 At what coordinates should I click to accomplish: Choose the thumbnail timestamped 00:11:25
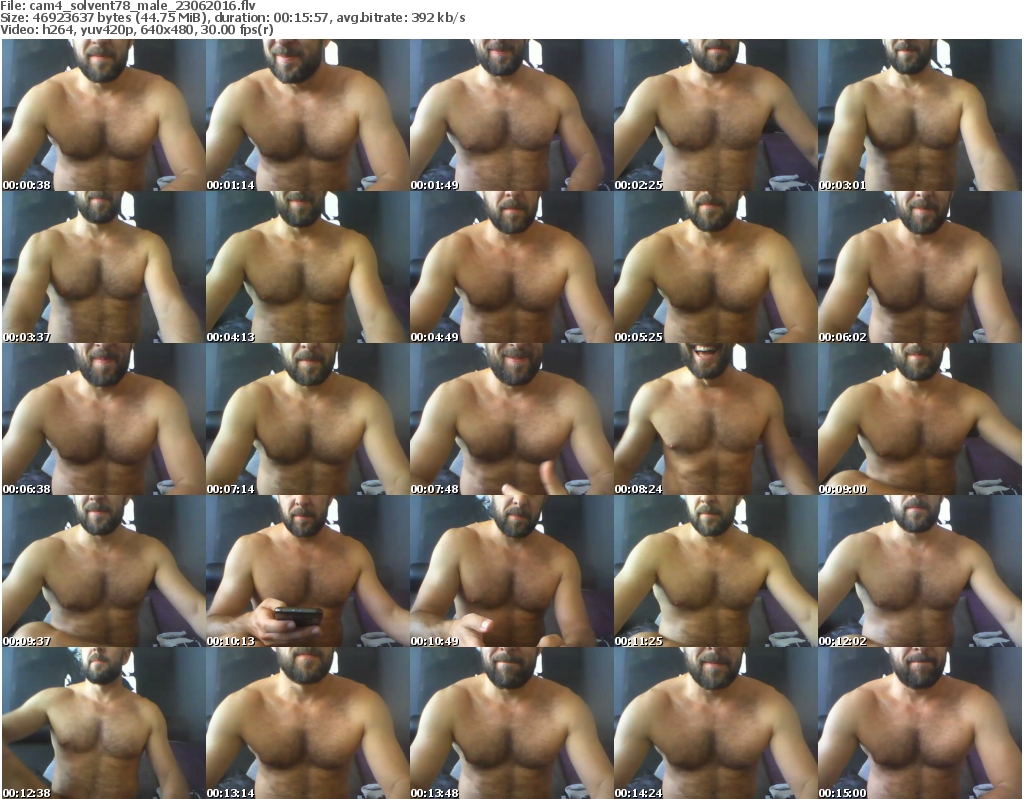pos(716,571)
